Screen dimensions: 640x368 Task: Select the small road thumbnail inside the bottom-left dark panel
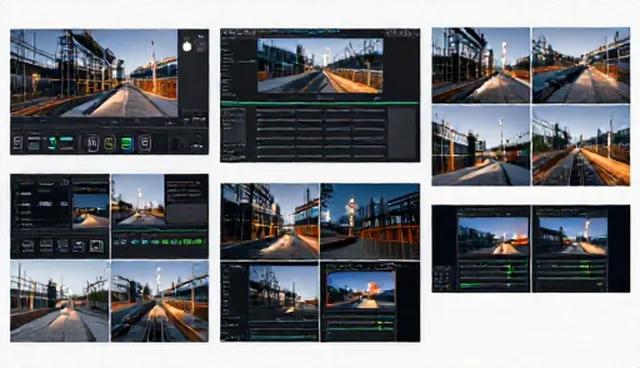click(x=91, y=211)
